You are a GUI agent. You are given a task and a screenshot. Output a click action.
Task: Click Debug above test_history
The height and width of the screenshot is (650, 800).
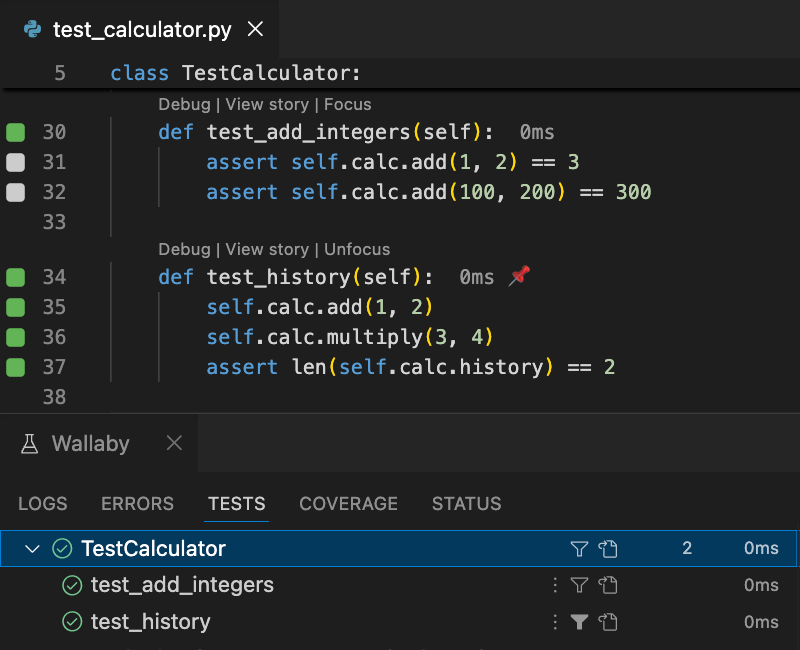point(184,249)
